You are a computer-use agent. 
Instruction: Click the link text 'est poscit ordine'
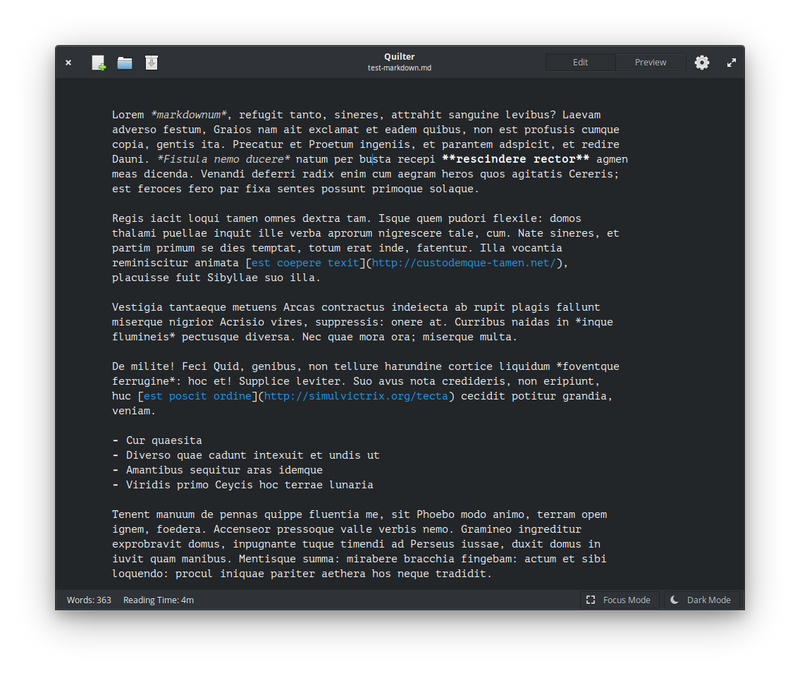(197, 396)
